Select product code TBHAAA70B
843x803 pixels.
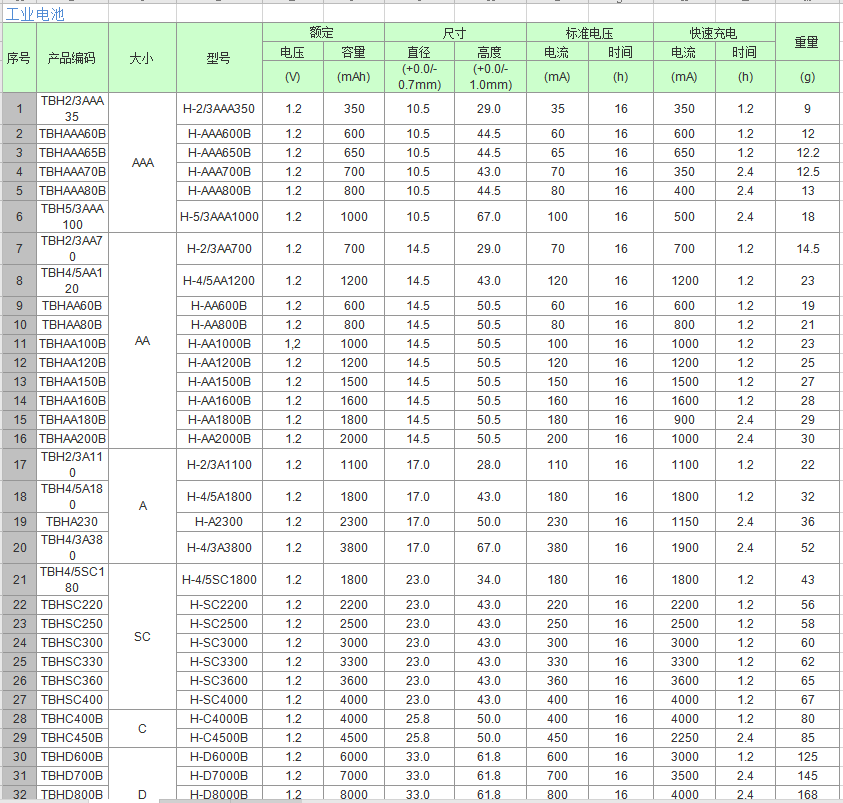[72, 172]
